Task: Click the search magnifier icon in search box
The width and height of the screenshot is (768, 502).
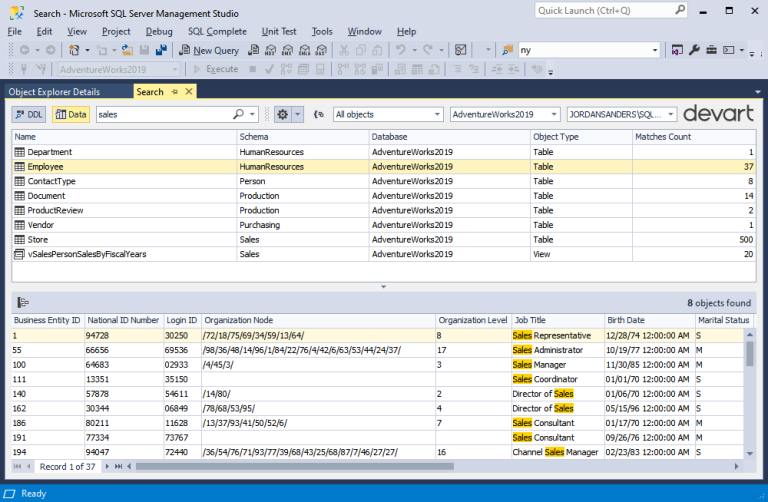Action: pos(238,115)
